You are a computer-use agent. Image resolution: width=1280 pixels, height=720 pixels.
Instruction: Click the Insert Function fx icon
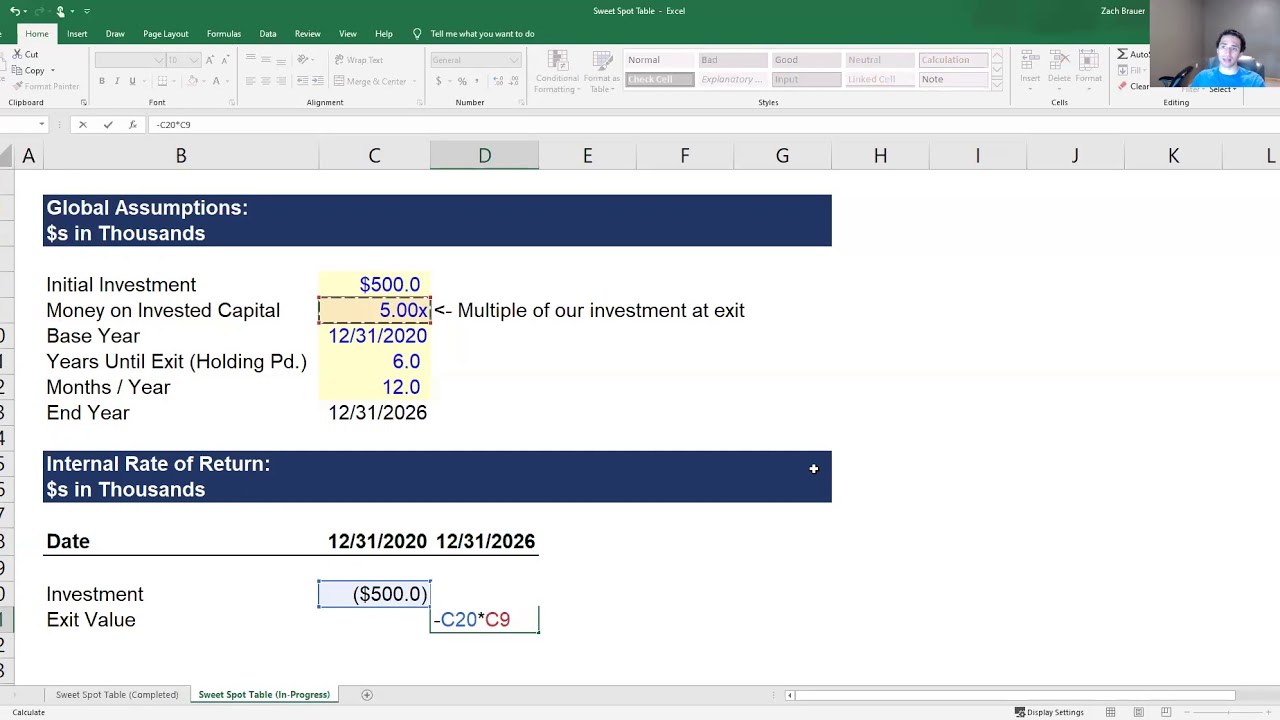click(x=132, y=125)
